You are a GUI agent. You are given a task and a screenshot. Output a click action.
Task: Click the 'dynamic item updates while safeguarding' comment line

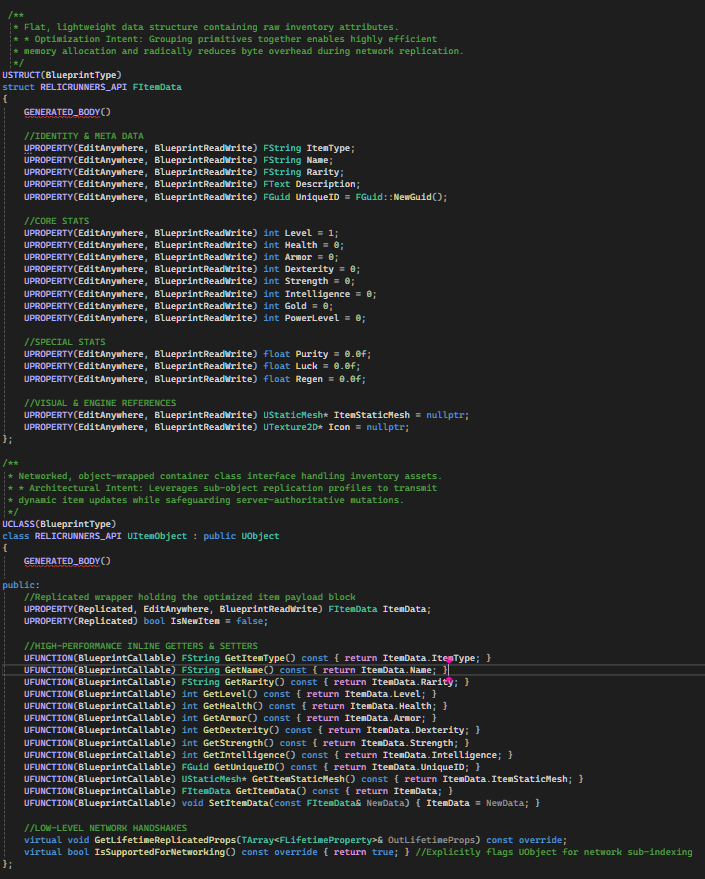pos(206,500)
